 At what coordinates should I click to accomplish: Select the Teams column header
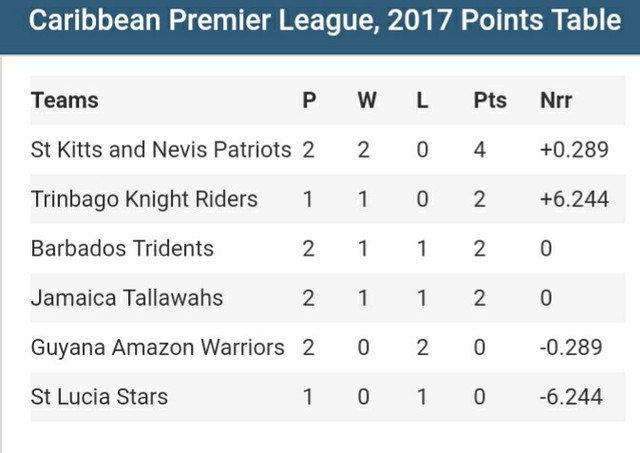point(64,100)
